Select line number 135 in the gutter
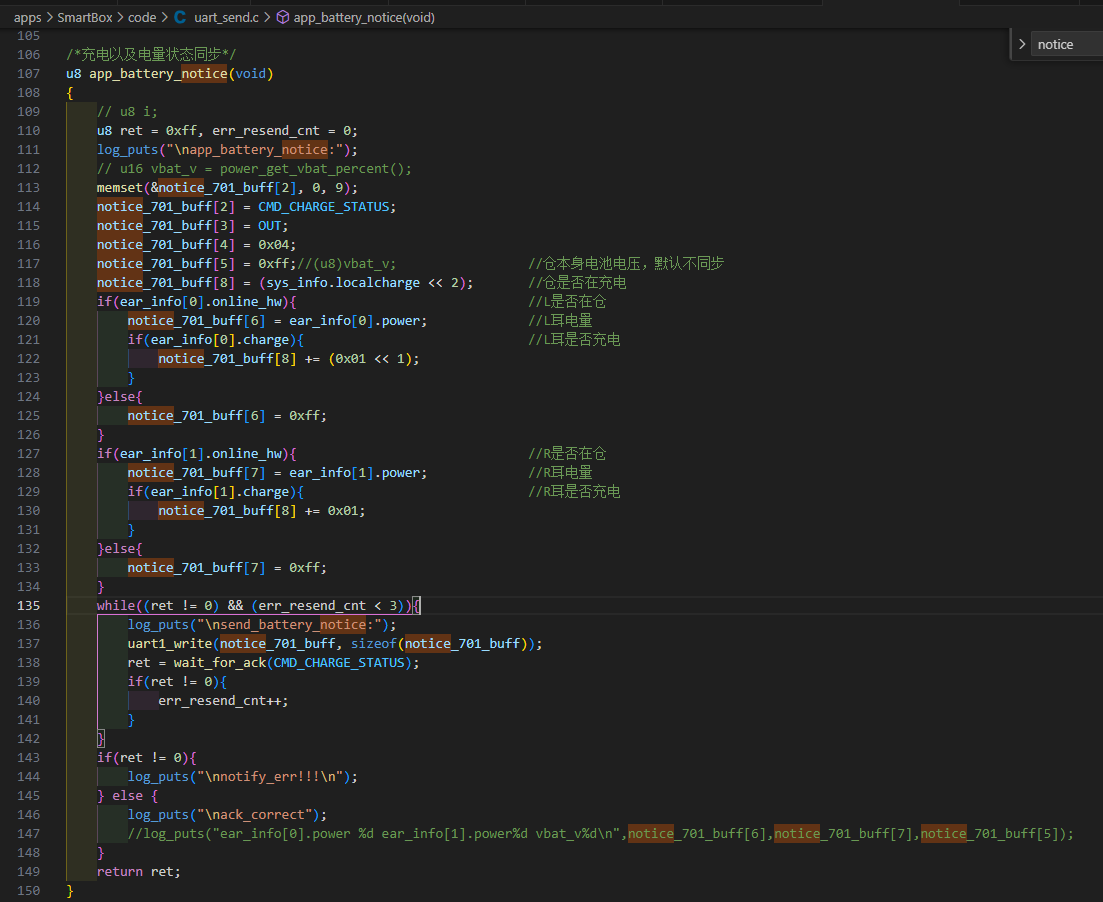Screen dimensions: 1103x902 (x=29, y=605)
